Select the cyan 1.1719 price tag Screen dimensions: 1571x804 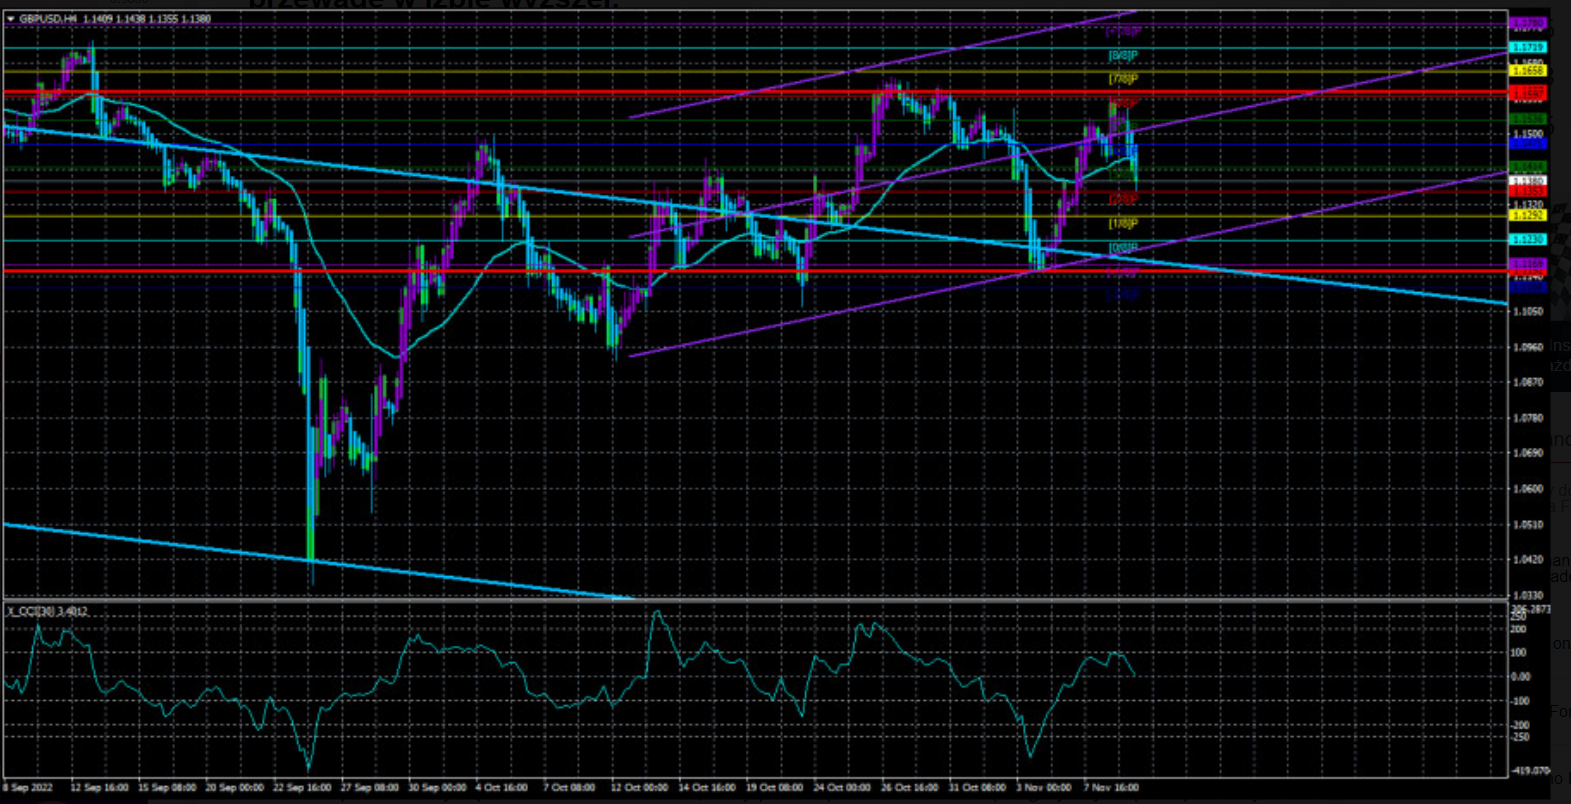coord(1528,47)
